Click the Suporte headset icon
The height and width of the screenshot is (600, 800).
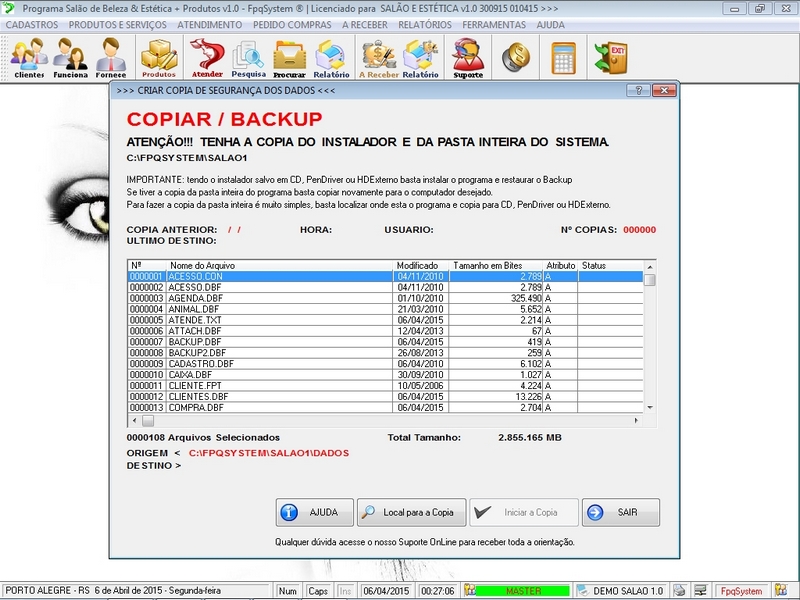[x=467, y=57]
